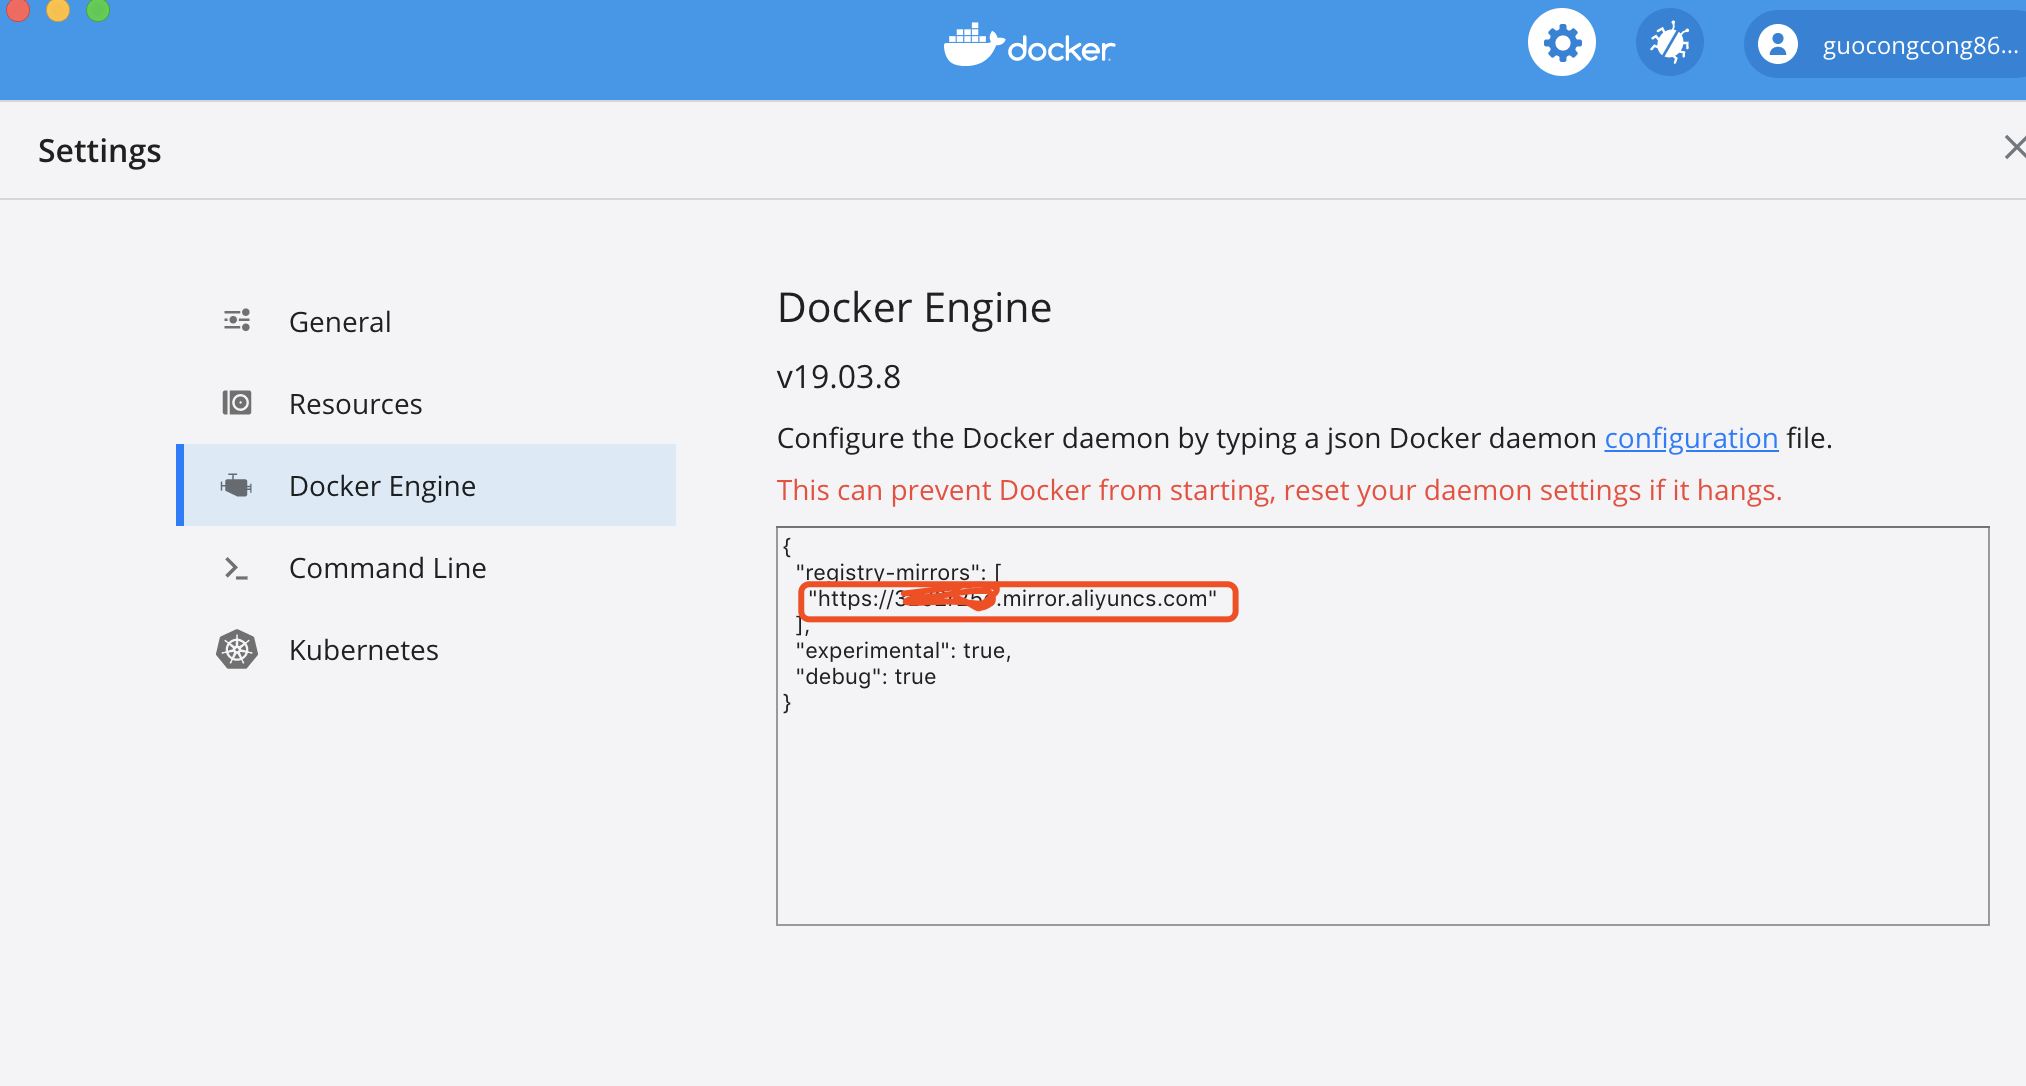Click the troubleshoot bug icon
This screenshot has width=2026, height=1086.
tap(1670, 42)
